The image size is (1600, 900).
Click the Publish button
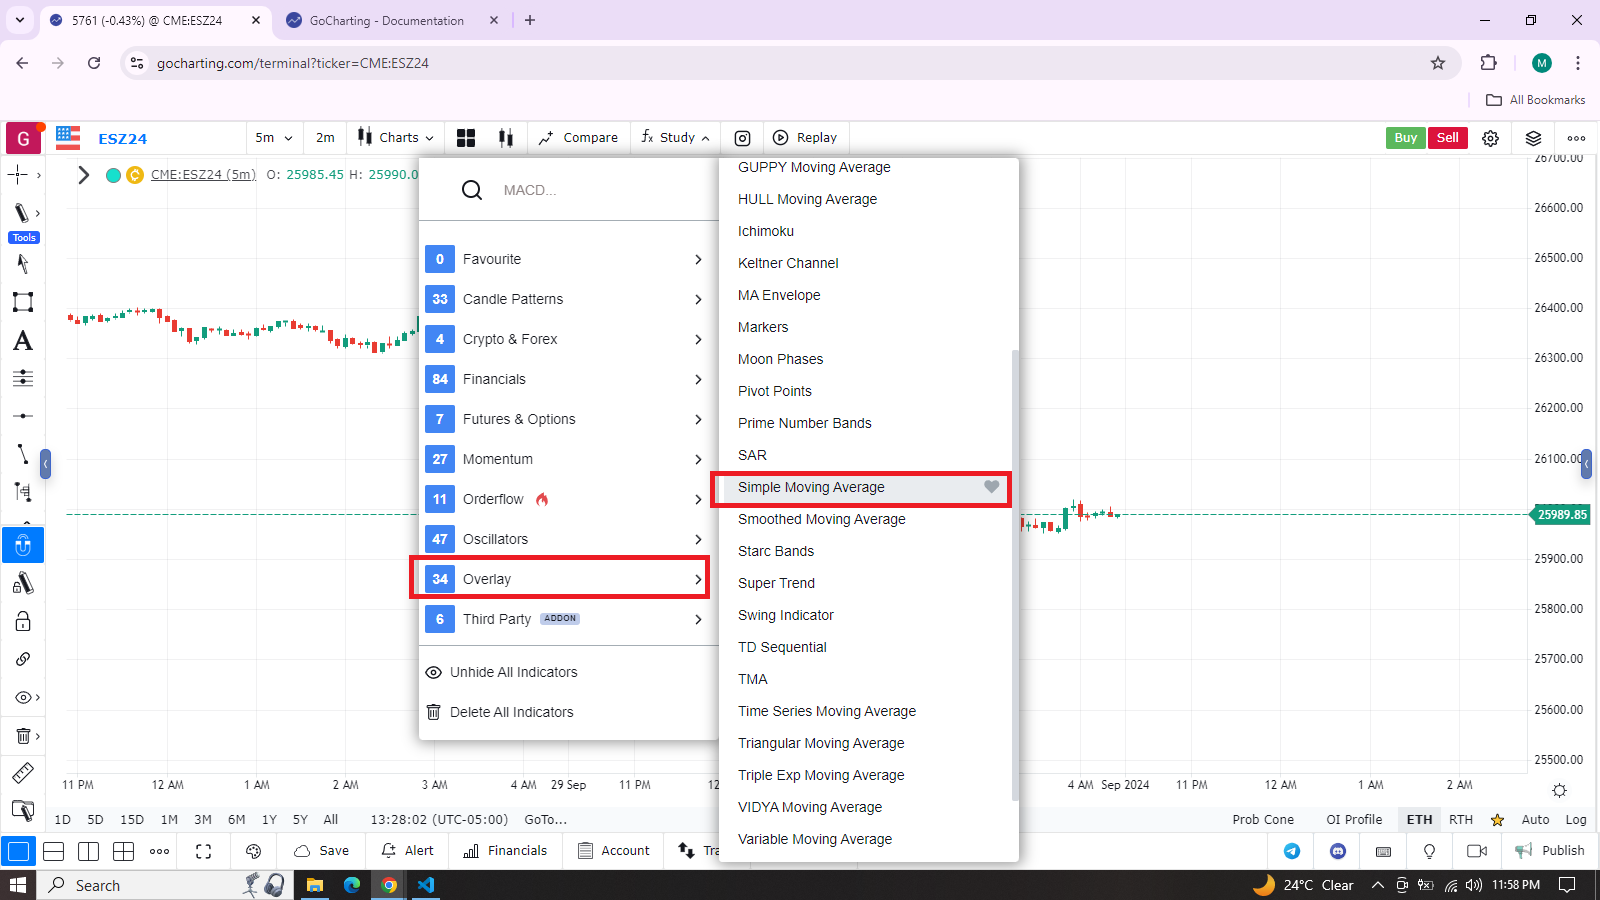pos(1550,851)
